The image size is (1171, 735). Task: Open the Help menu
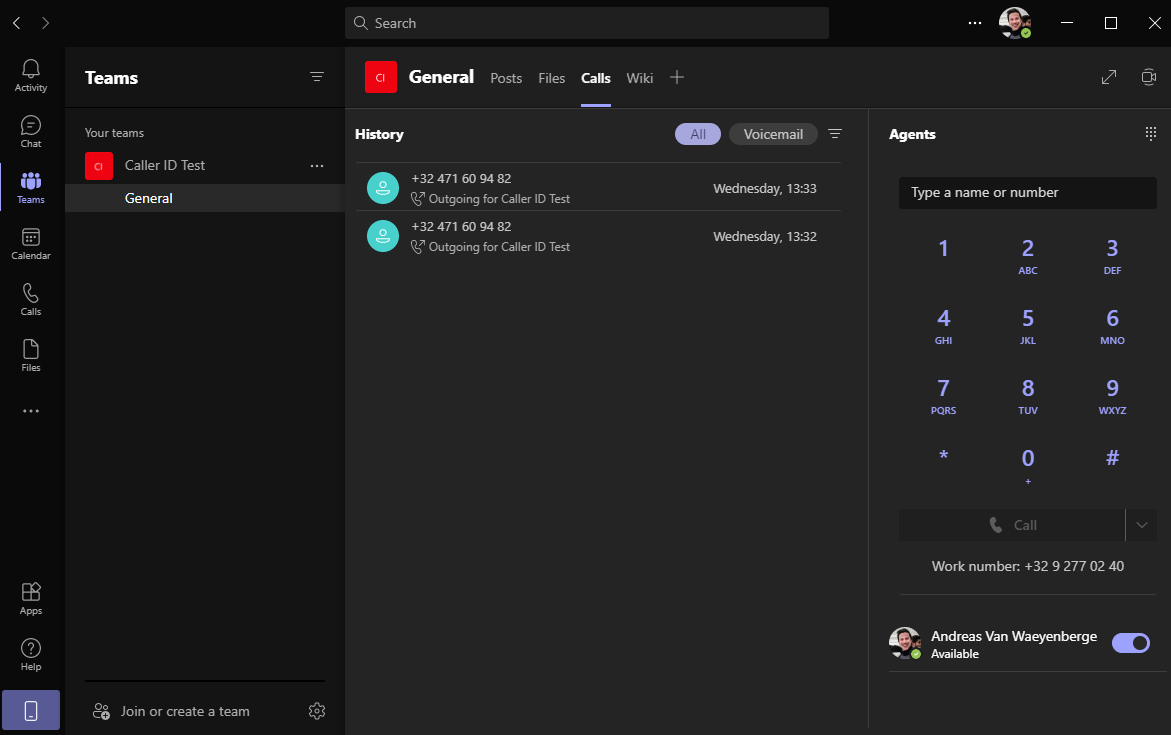click(31, 654)
